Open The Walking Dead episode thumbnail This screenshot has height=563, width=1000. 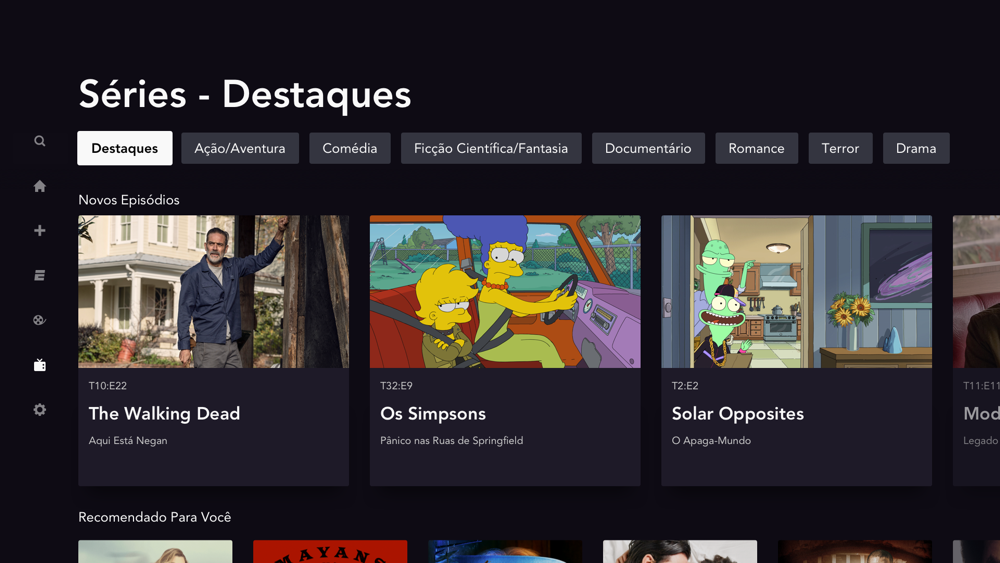click(214, 291)
